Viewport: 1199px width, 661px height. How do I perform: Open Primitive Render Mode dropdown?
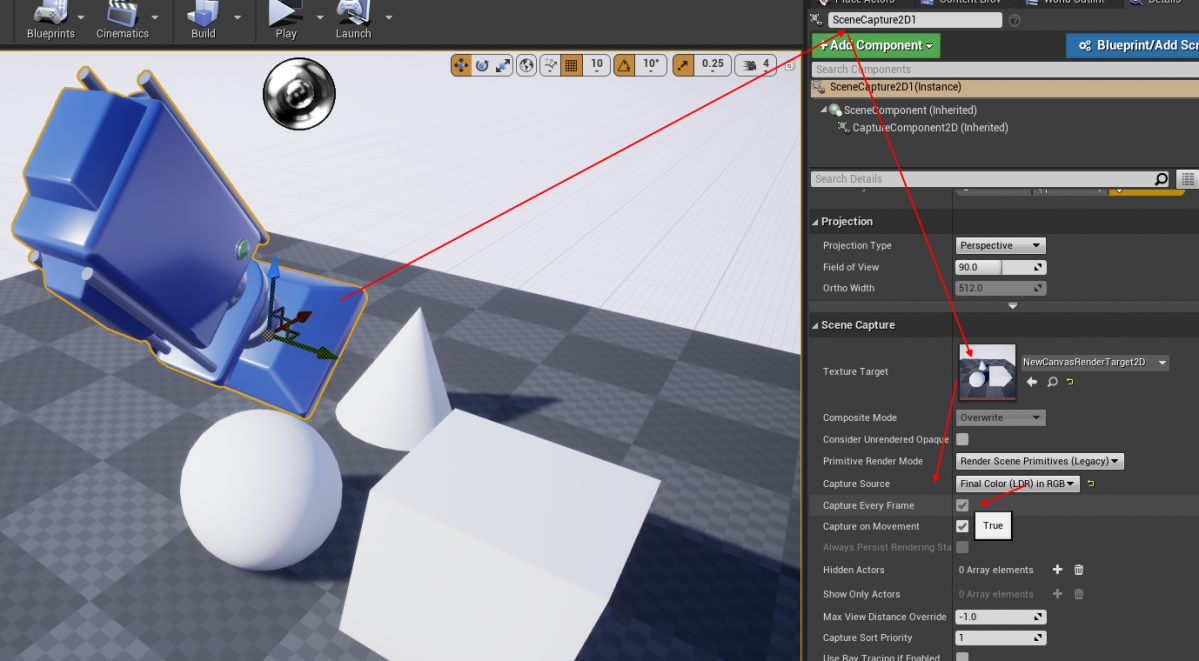[x=1039, y=461]
